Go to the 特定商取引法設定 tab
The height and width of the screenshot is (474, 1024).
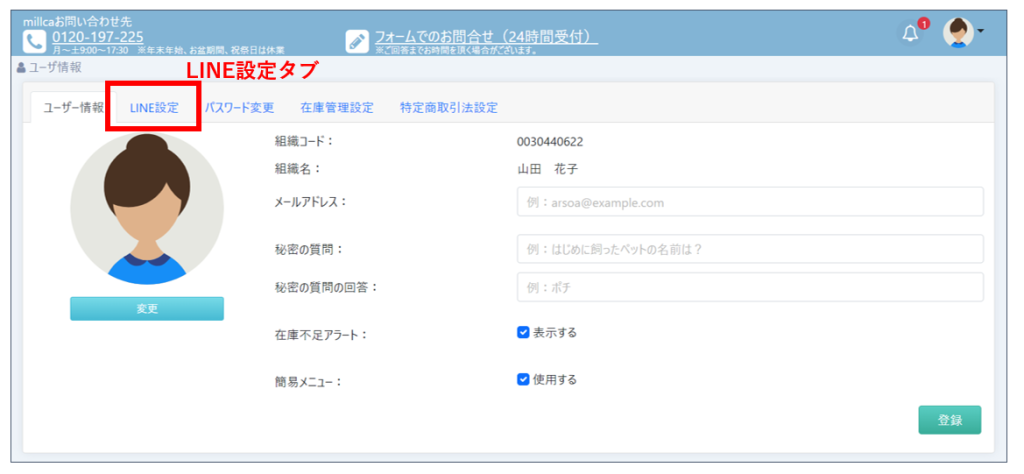pos(448,108)
